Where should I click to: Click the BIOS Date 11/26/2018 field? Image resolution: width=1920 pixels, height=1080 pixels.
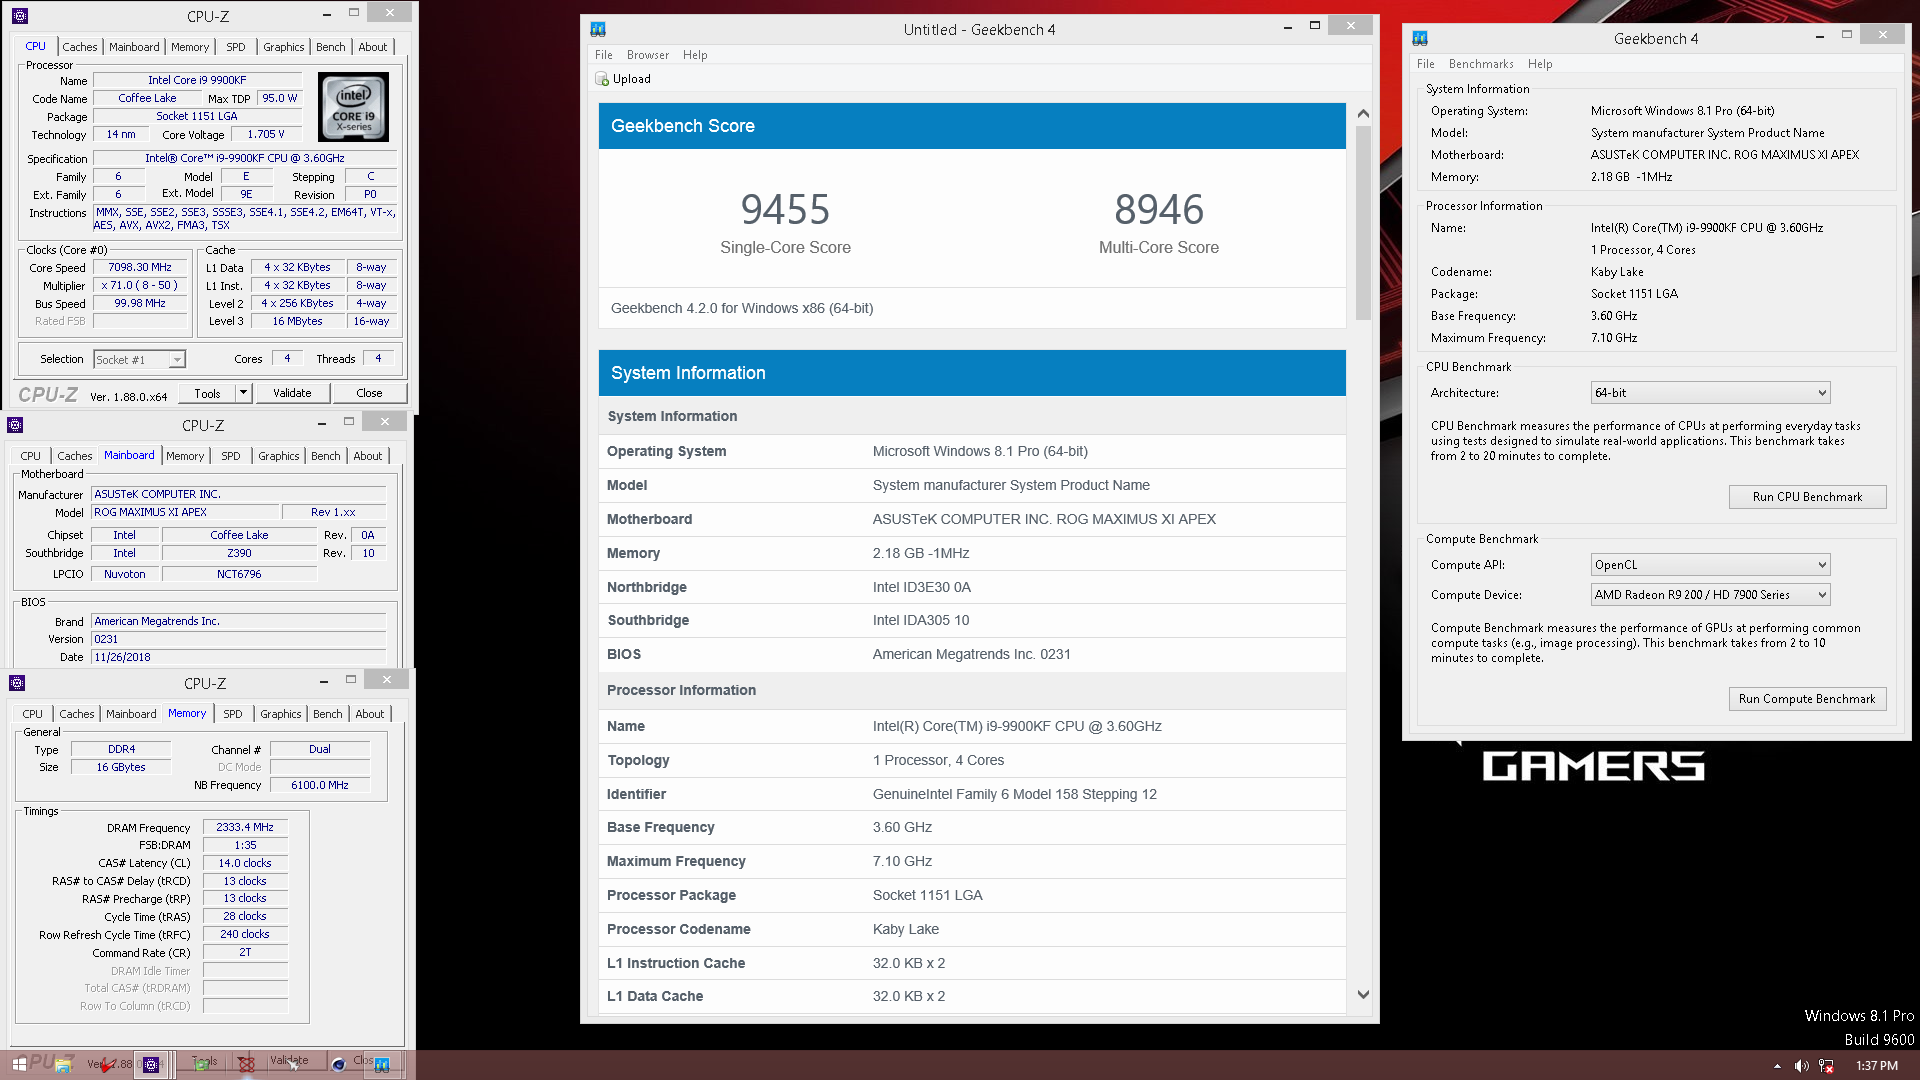coord(239,657)
